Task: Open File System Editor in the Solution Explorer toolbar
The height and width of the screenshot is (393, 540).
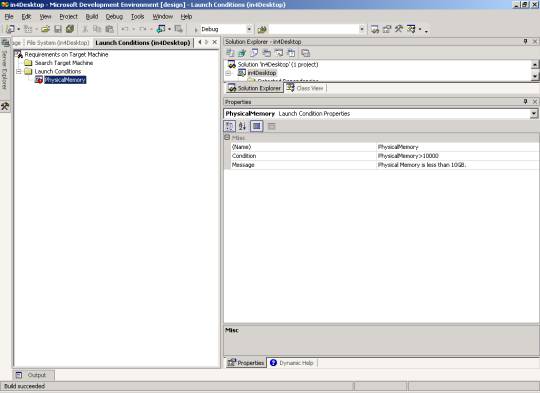Action: tap(230, 53)
